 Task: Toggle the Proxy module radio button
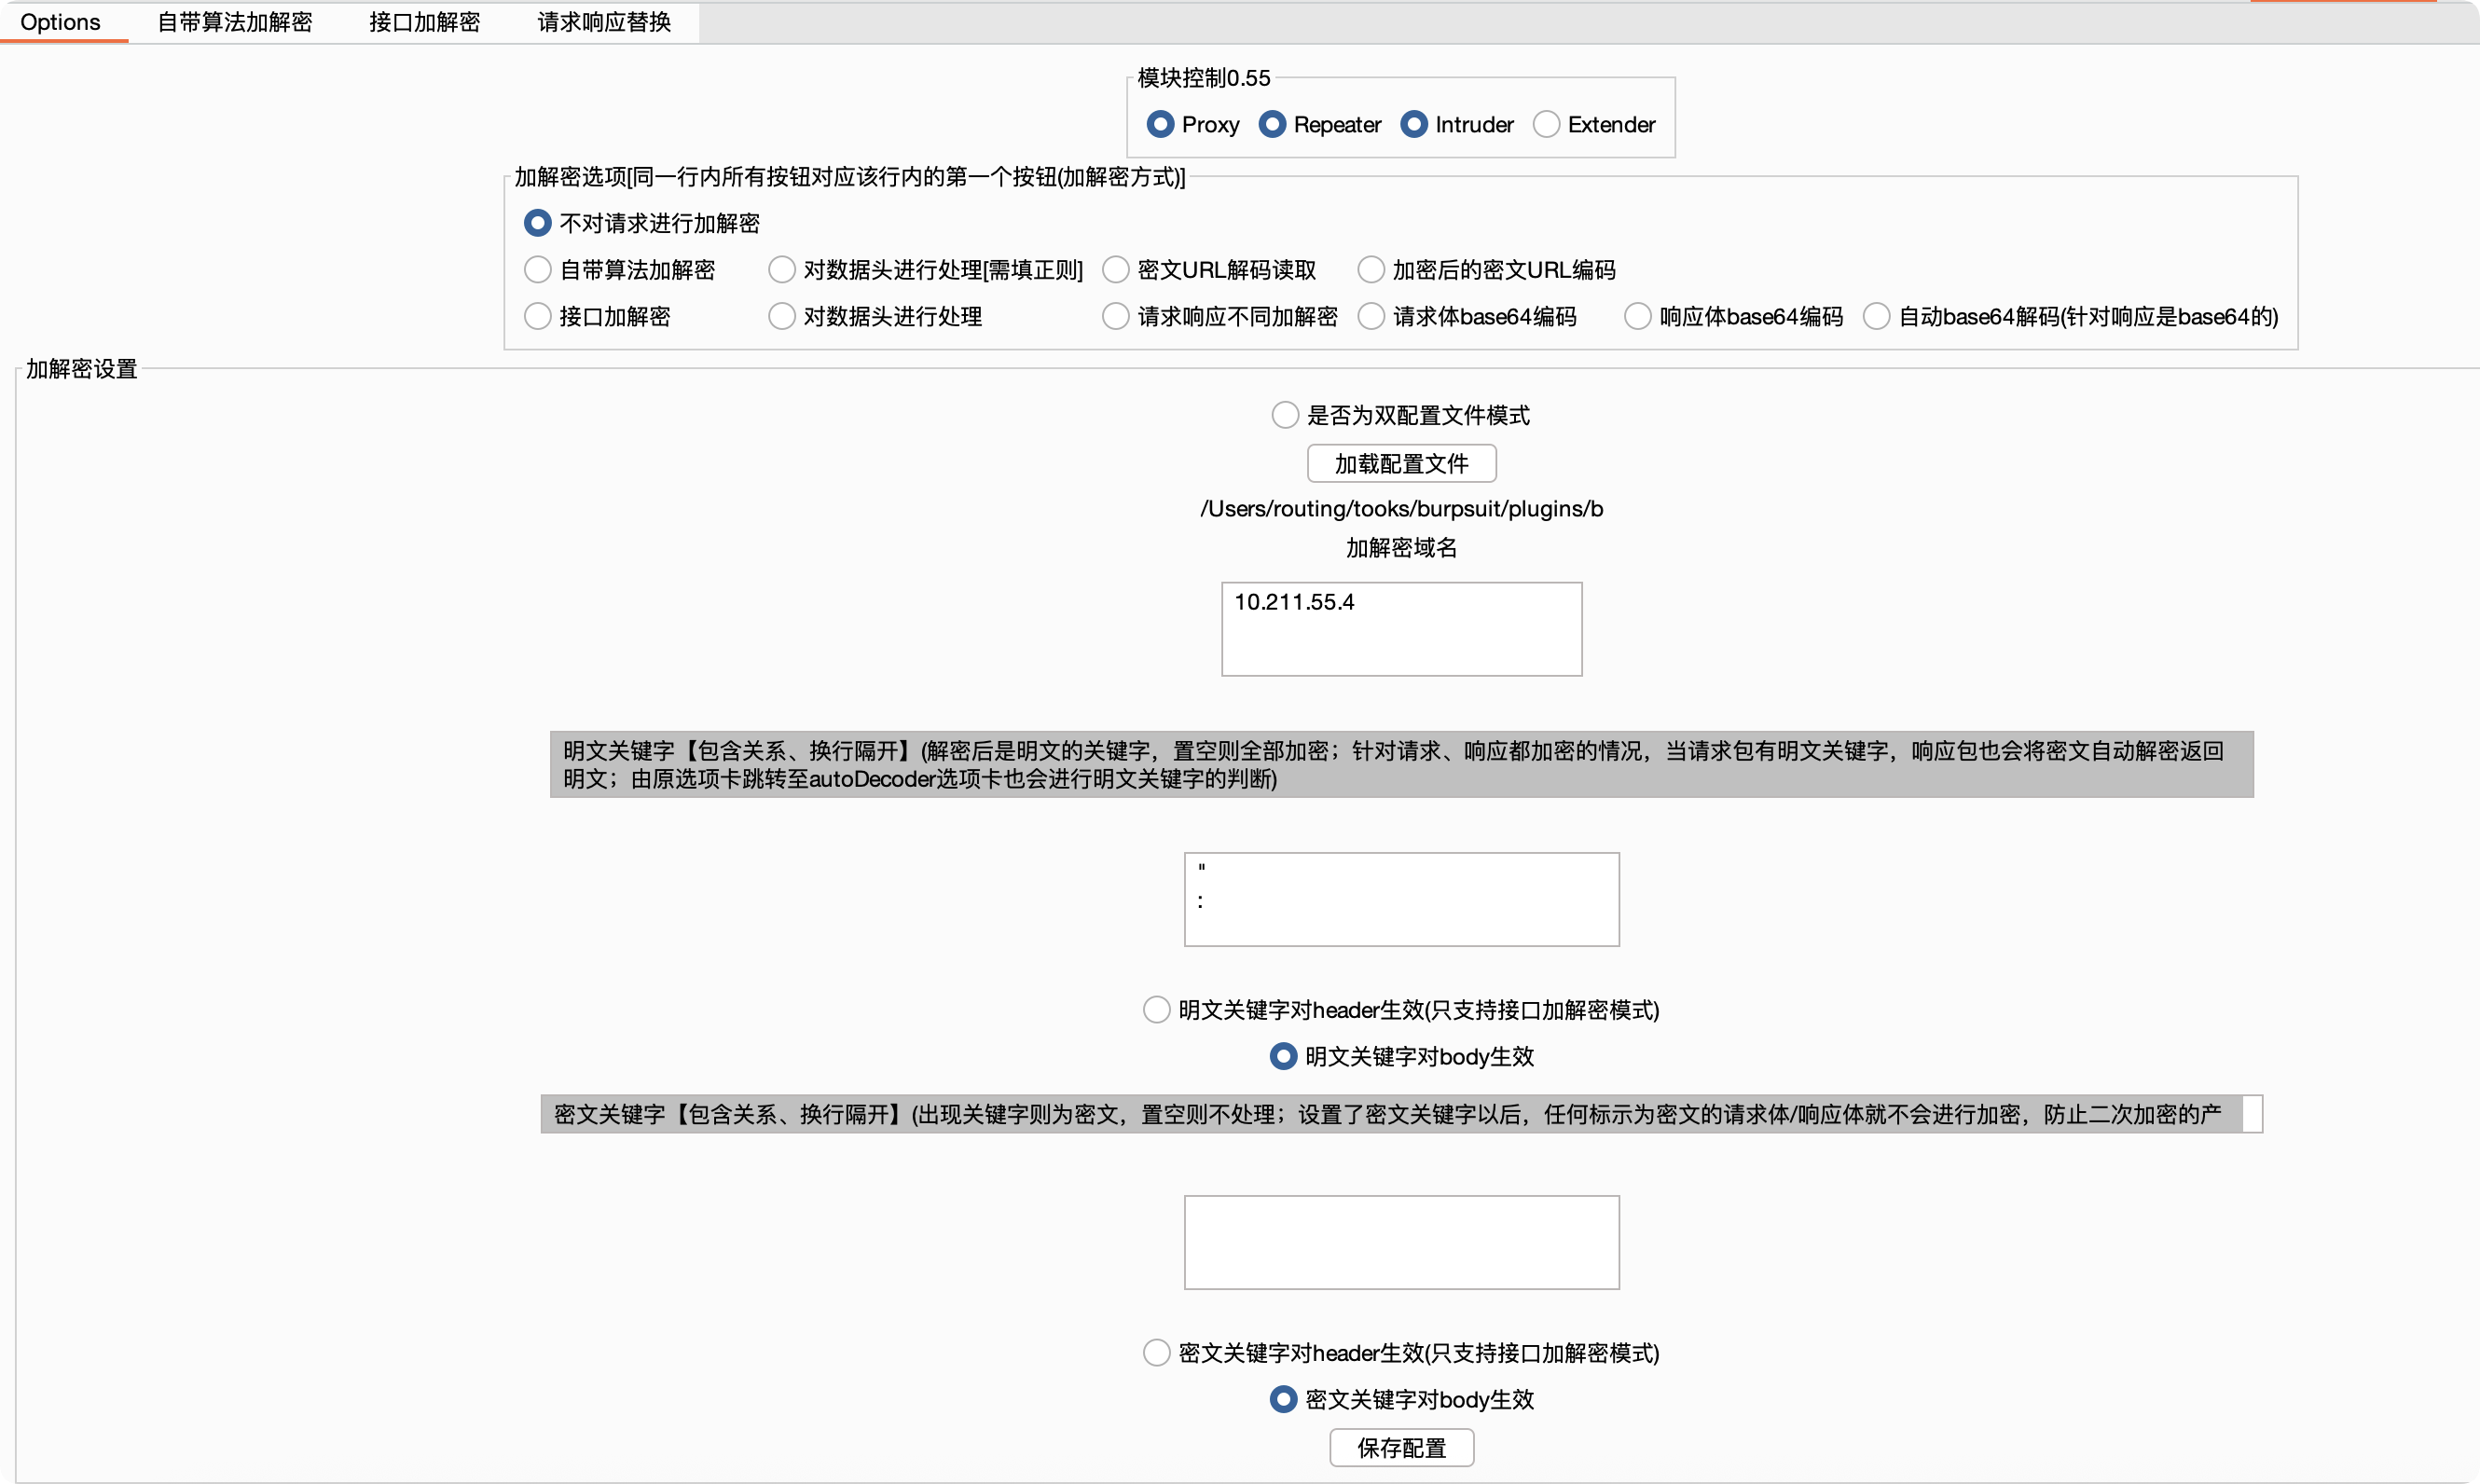(x=1160, y=124)
